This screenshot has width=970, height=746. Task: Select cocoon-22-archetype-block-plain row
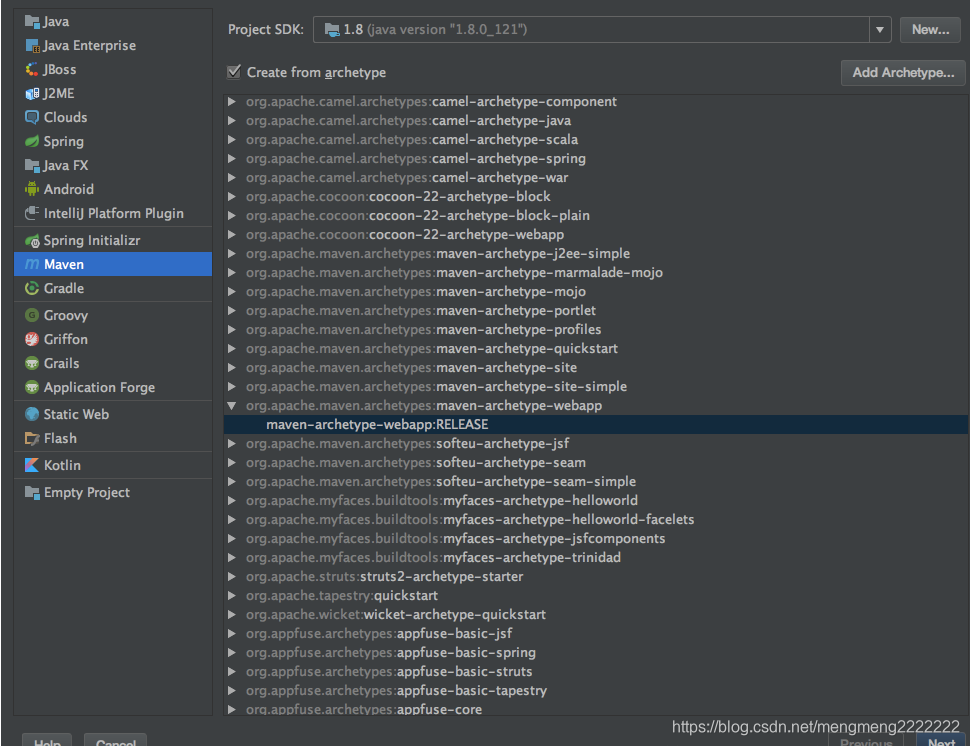click(596, 216)
